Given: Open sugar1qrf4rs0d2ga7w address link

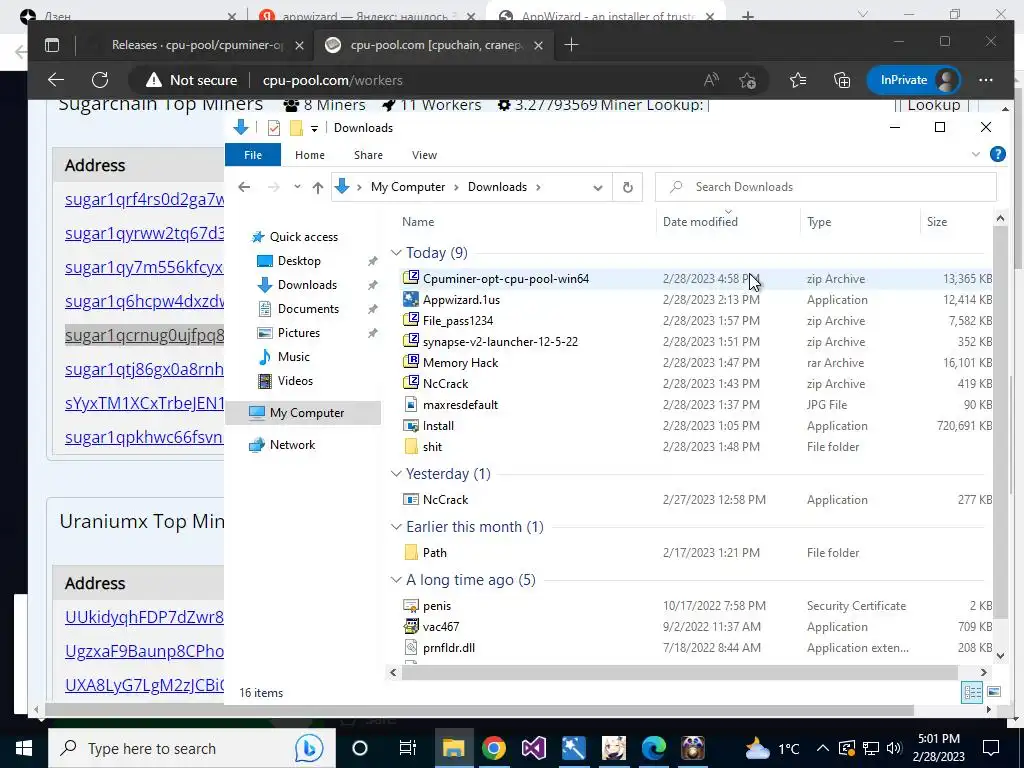Looking at the screenshot, I should tap(144, 199).
